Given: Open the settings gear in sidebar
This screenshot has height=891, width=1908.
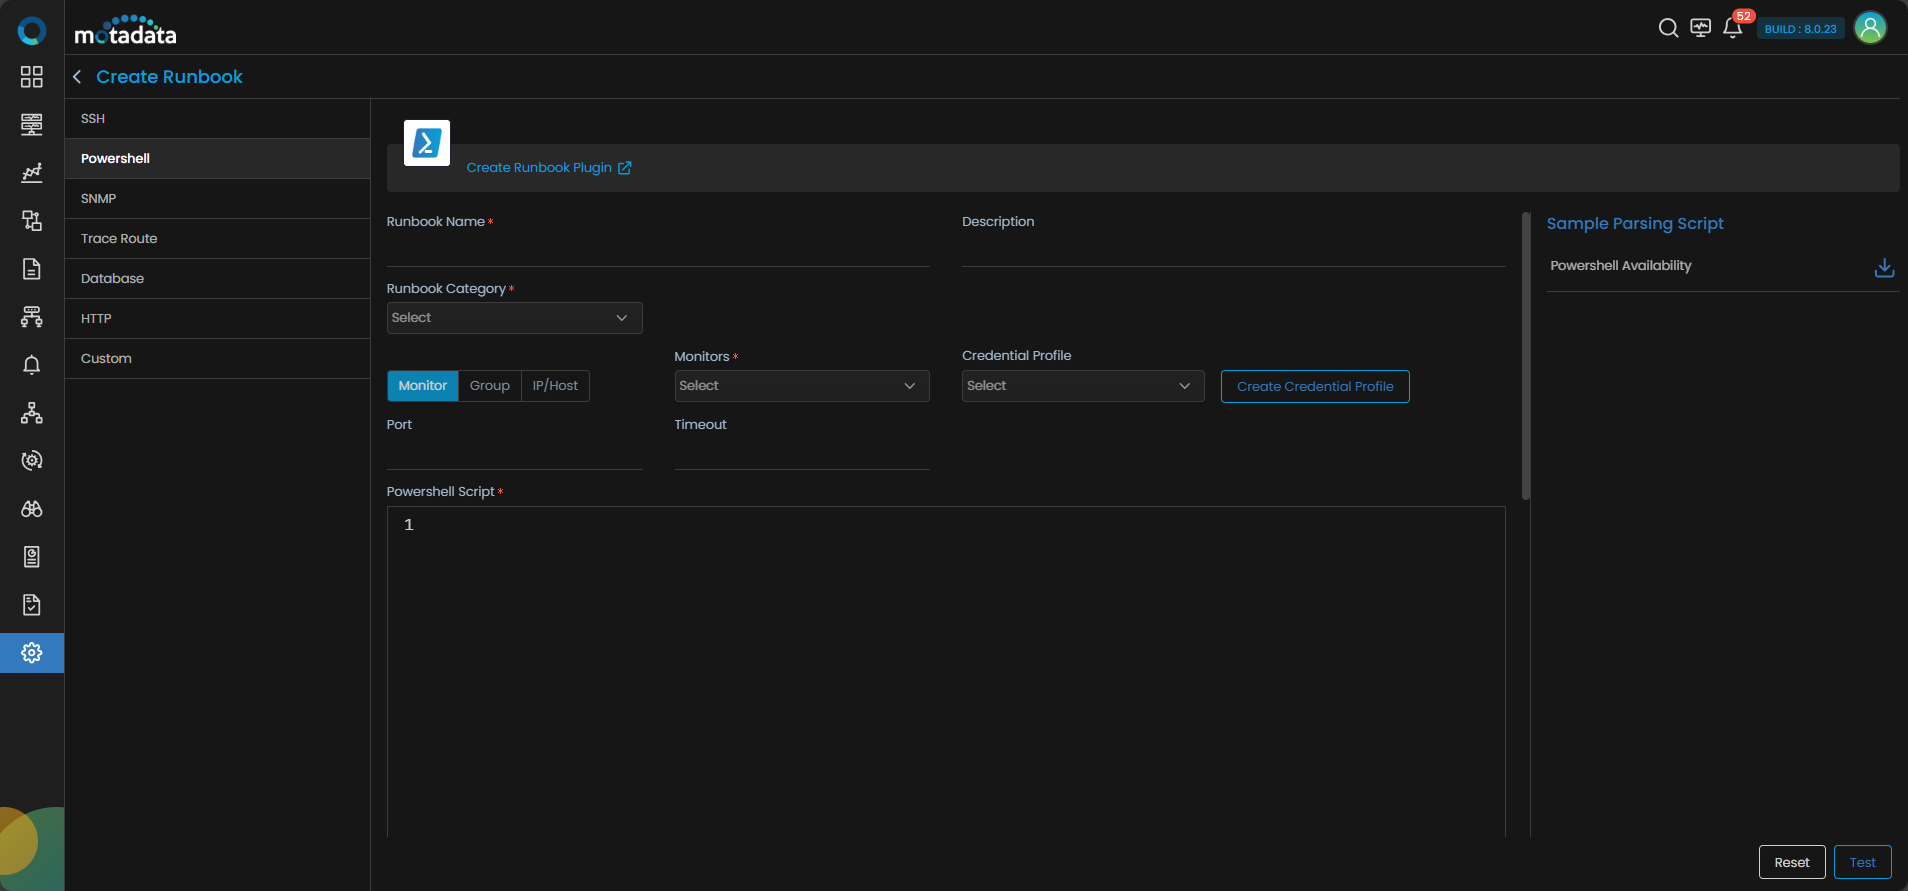Looking at the screenshot, I should pyautogui.click(x=32, y=653).
